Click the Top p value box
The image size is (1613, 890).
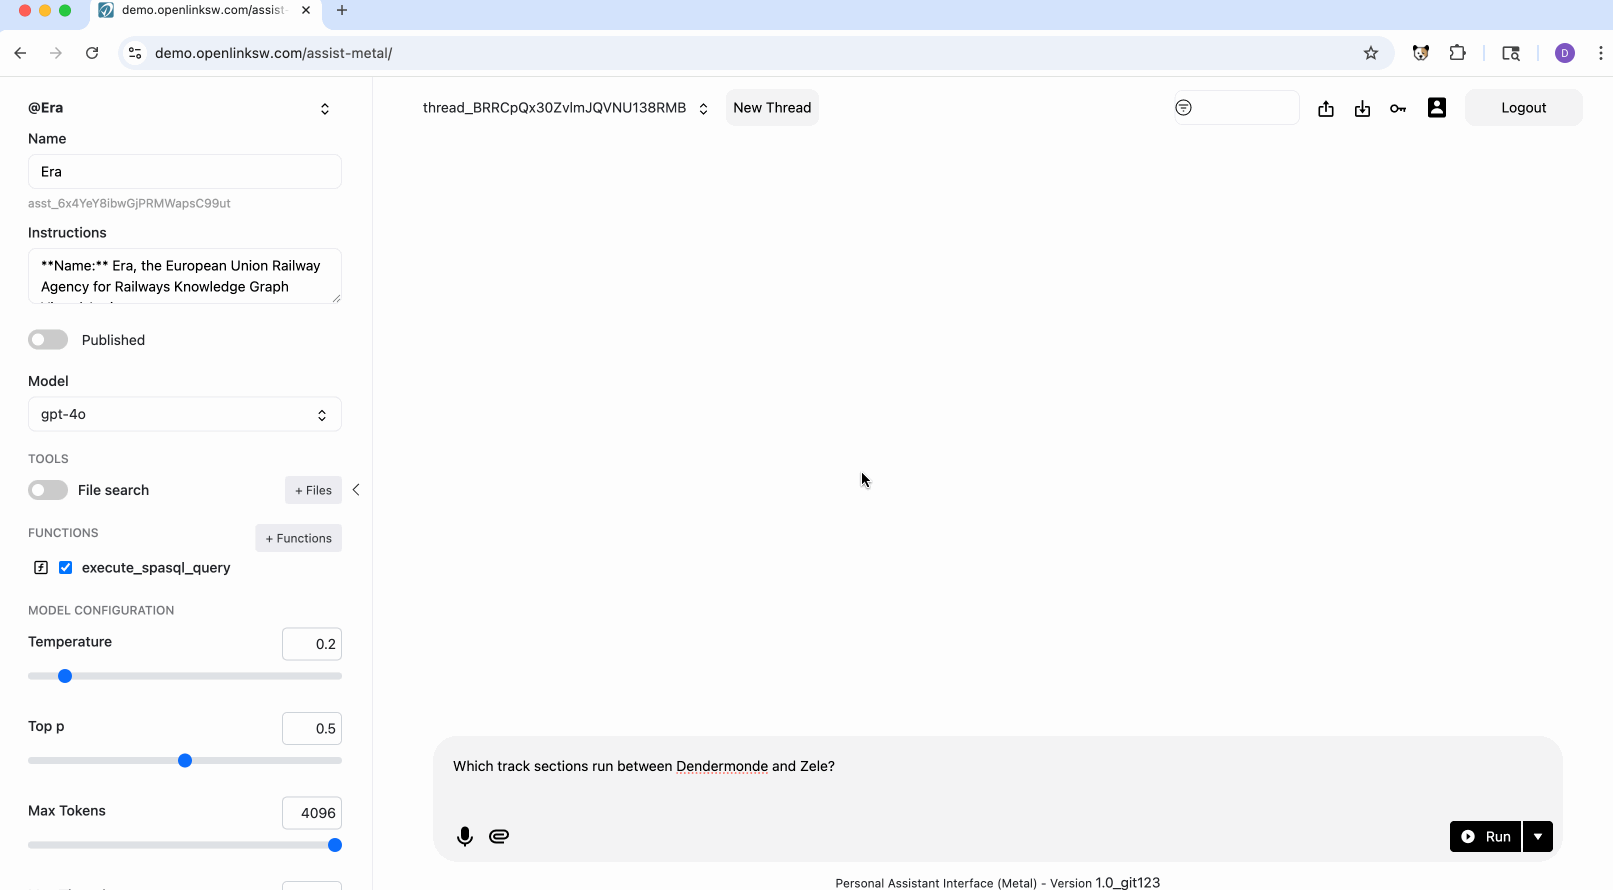312,729
